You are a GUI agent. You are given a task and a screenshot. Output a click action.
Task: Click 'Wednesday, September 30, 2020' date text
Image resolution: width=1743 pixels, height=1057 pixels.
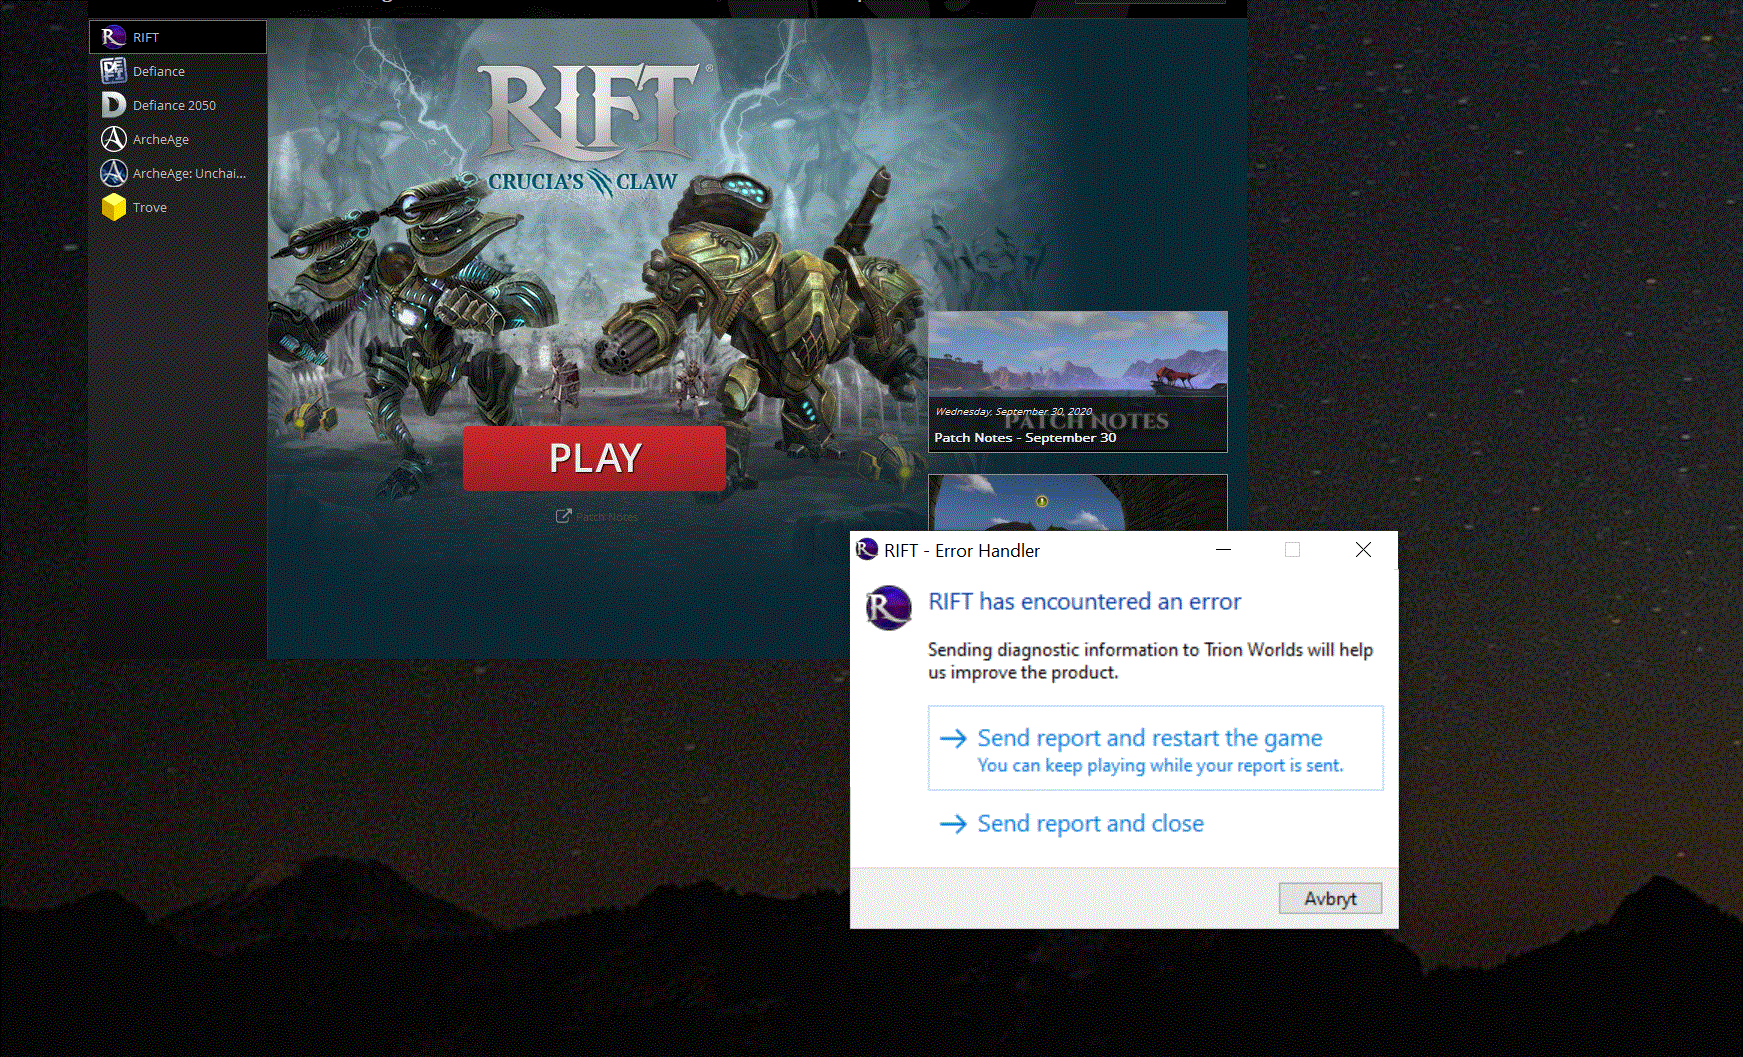(x=1013, y=411)
